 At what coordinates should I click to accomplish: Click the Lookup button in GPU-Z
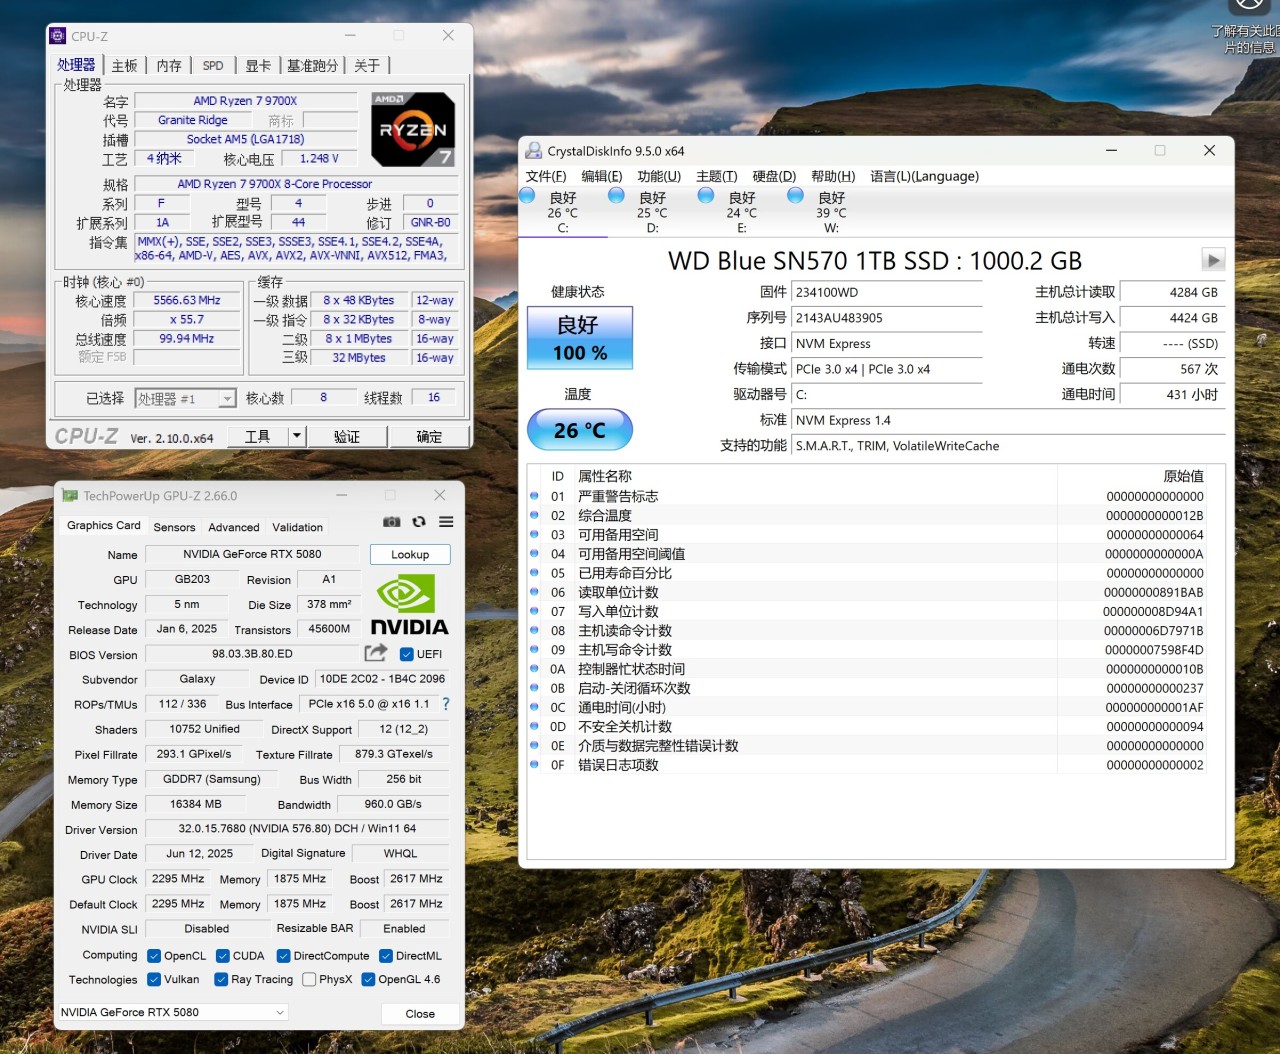[x=410, y=554]
